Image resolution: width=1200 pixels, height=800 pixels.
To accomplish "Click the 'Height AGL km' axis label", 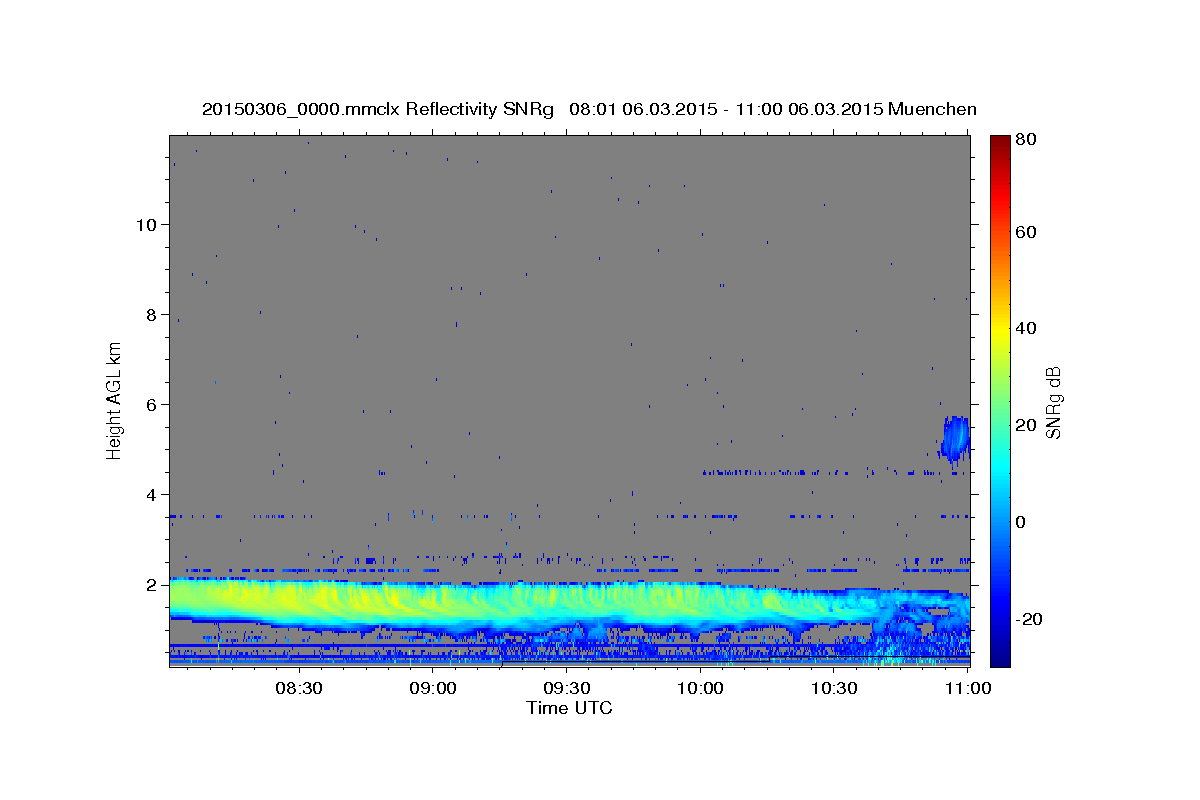I will (x=115, y=400).
